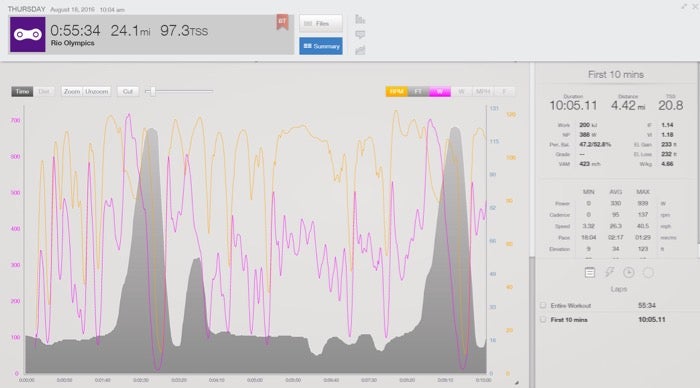Select the First 10 mins lap row
Image resolution: width=700 pixels, height=388 pixels.
pyautogui.click(x=617, y=320)
